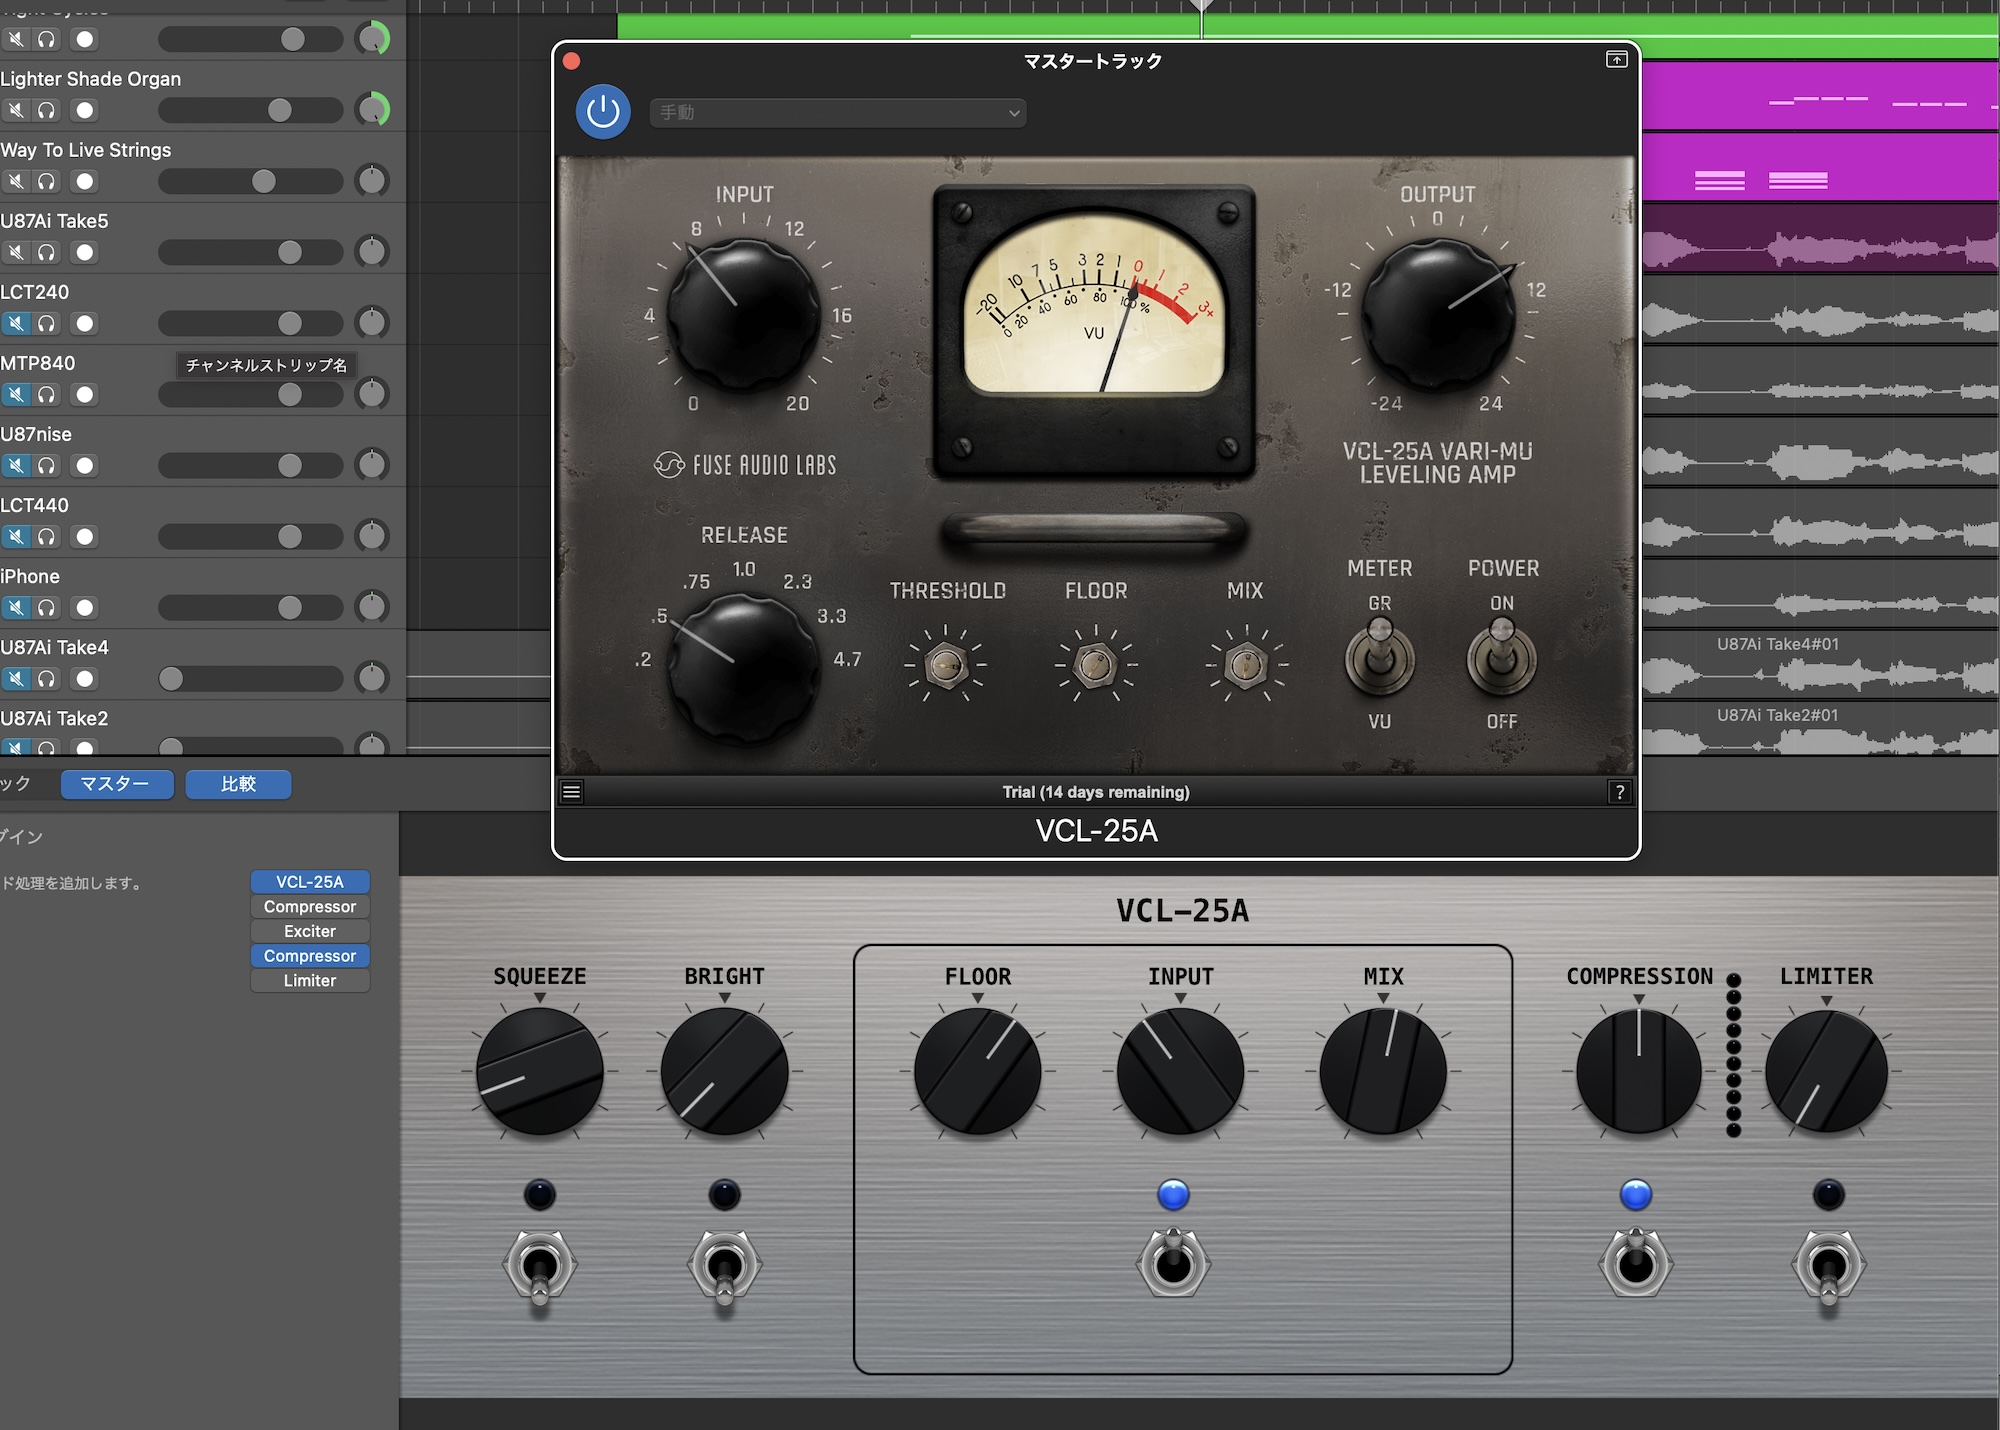Adjust the Lighter Shade Organ volume slider

point(250,110)
